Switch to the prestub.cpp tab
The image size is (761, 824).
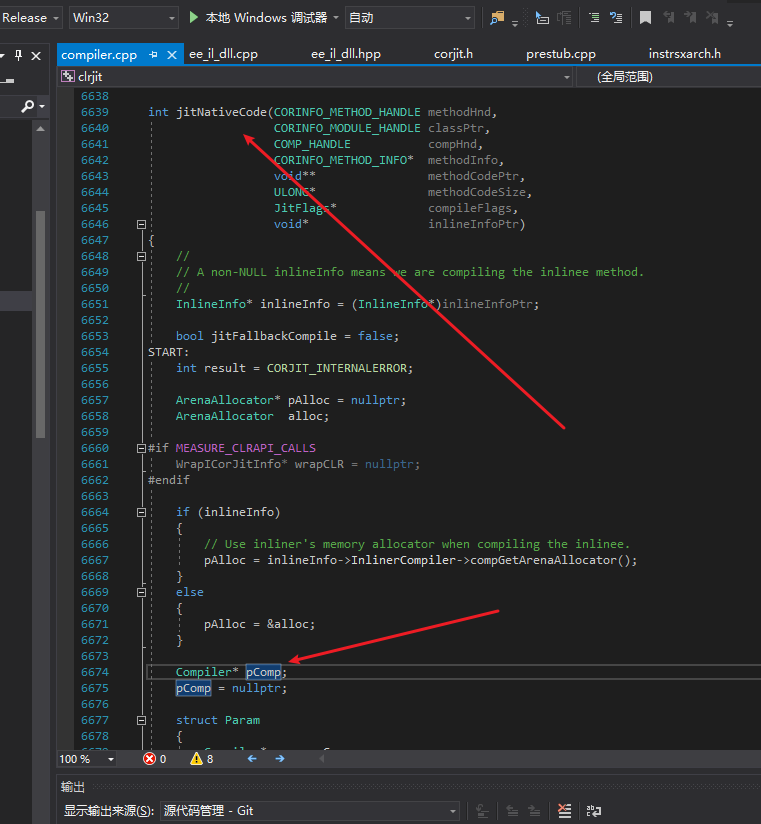(561, 54)
